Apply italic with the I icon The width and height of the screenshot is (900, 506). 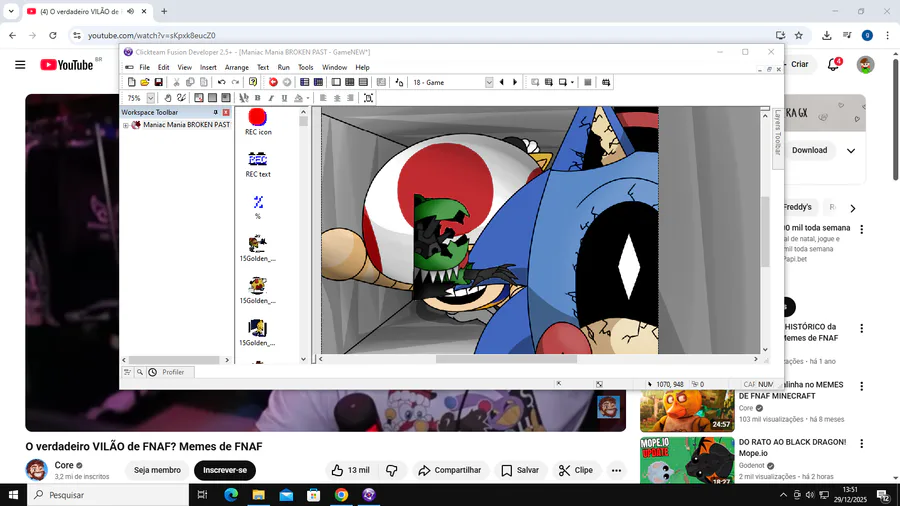(271, 98)
